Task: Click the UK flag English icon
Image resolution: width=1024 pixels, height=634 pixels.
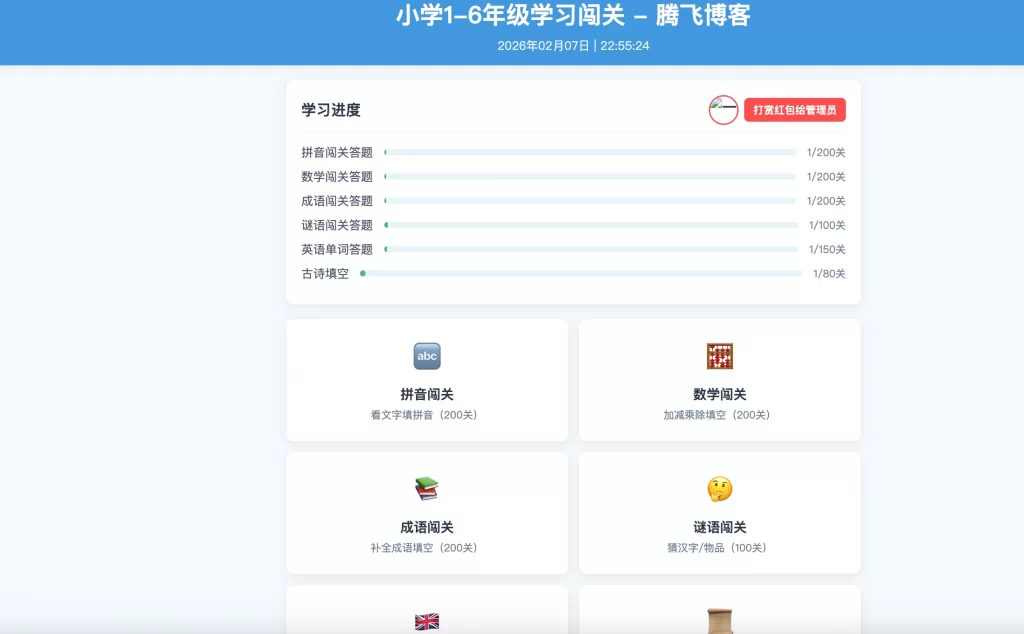Action: 427,622
